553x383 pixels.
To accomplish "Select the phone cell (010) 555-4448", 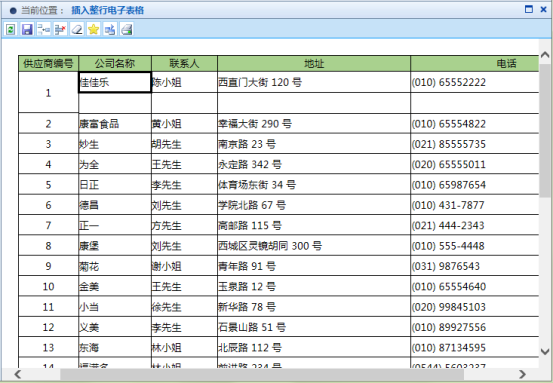I will tap(475, 245).
